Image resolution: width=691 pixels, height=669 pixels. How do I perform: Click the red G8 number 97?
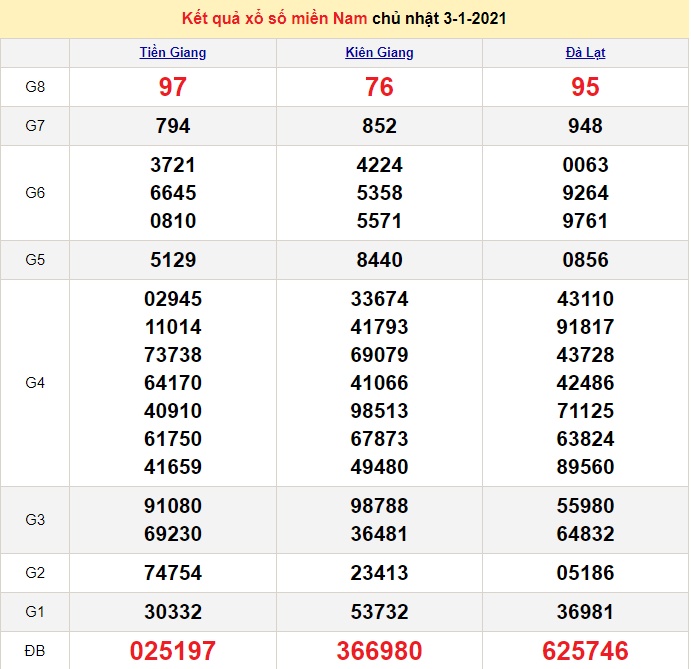173,87
